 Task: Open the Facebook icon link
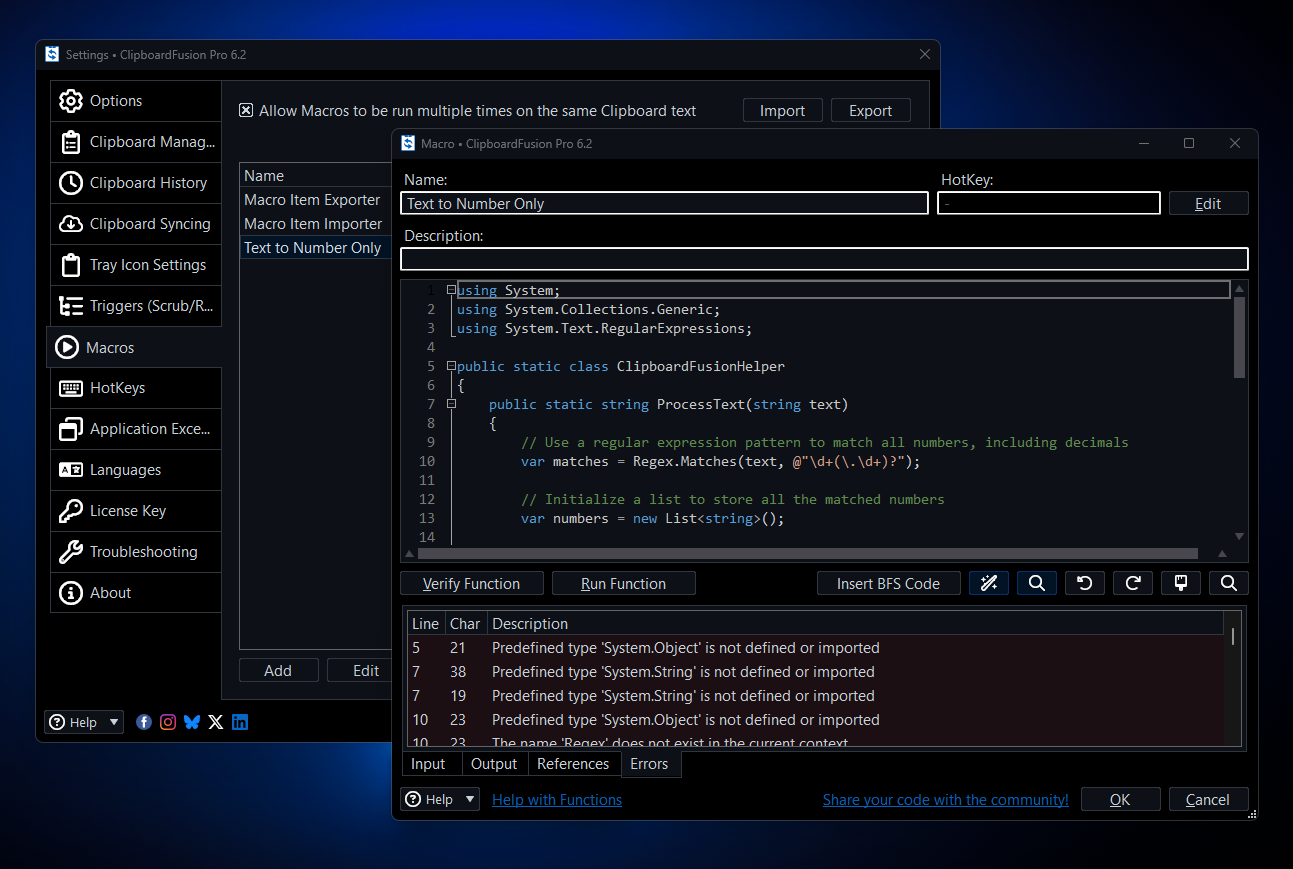[x=144, y=722]
